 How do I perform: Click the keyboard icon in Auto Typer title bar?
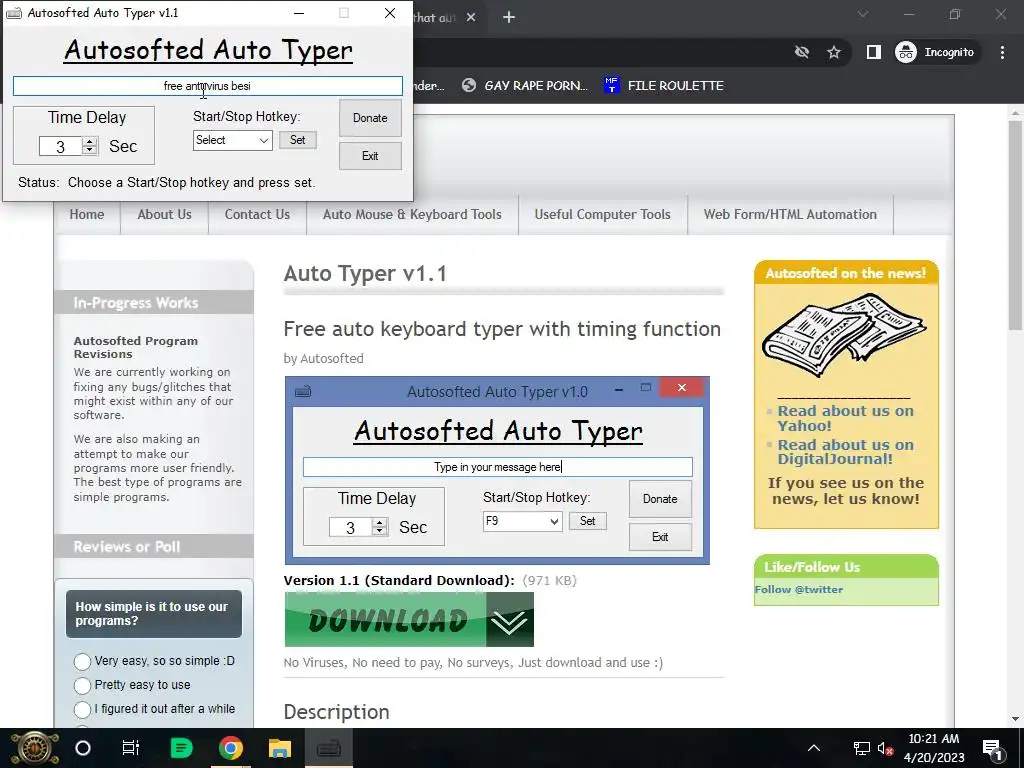pos(14,13)
